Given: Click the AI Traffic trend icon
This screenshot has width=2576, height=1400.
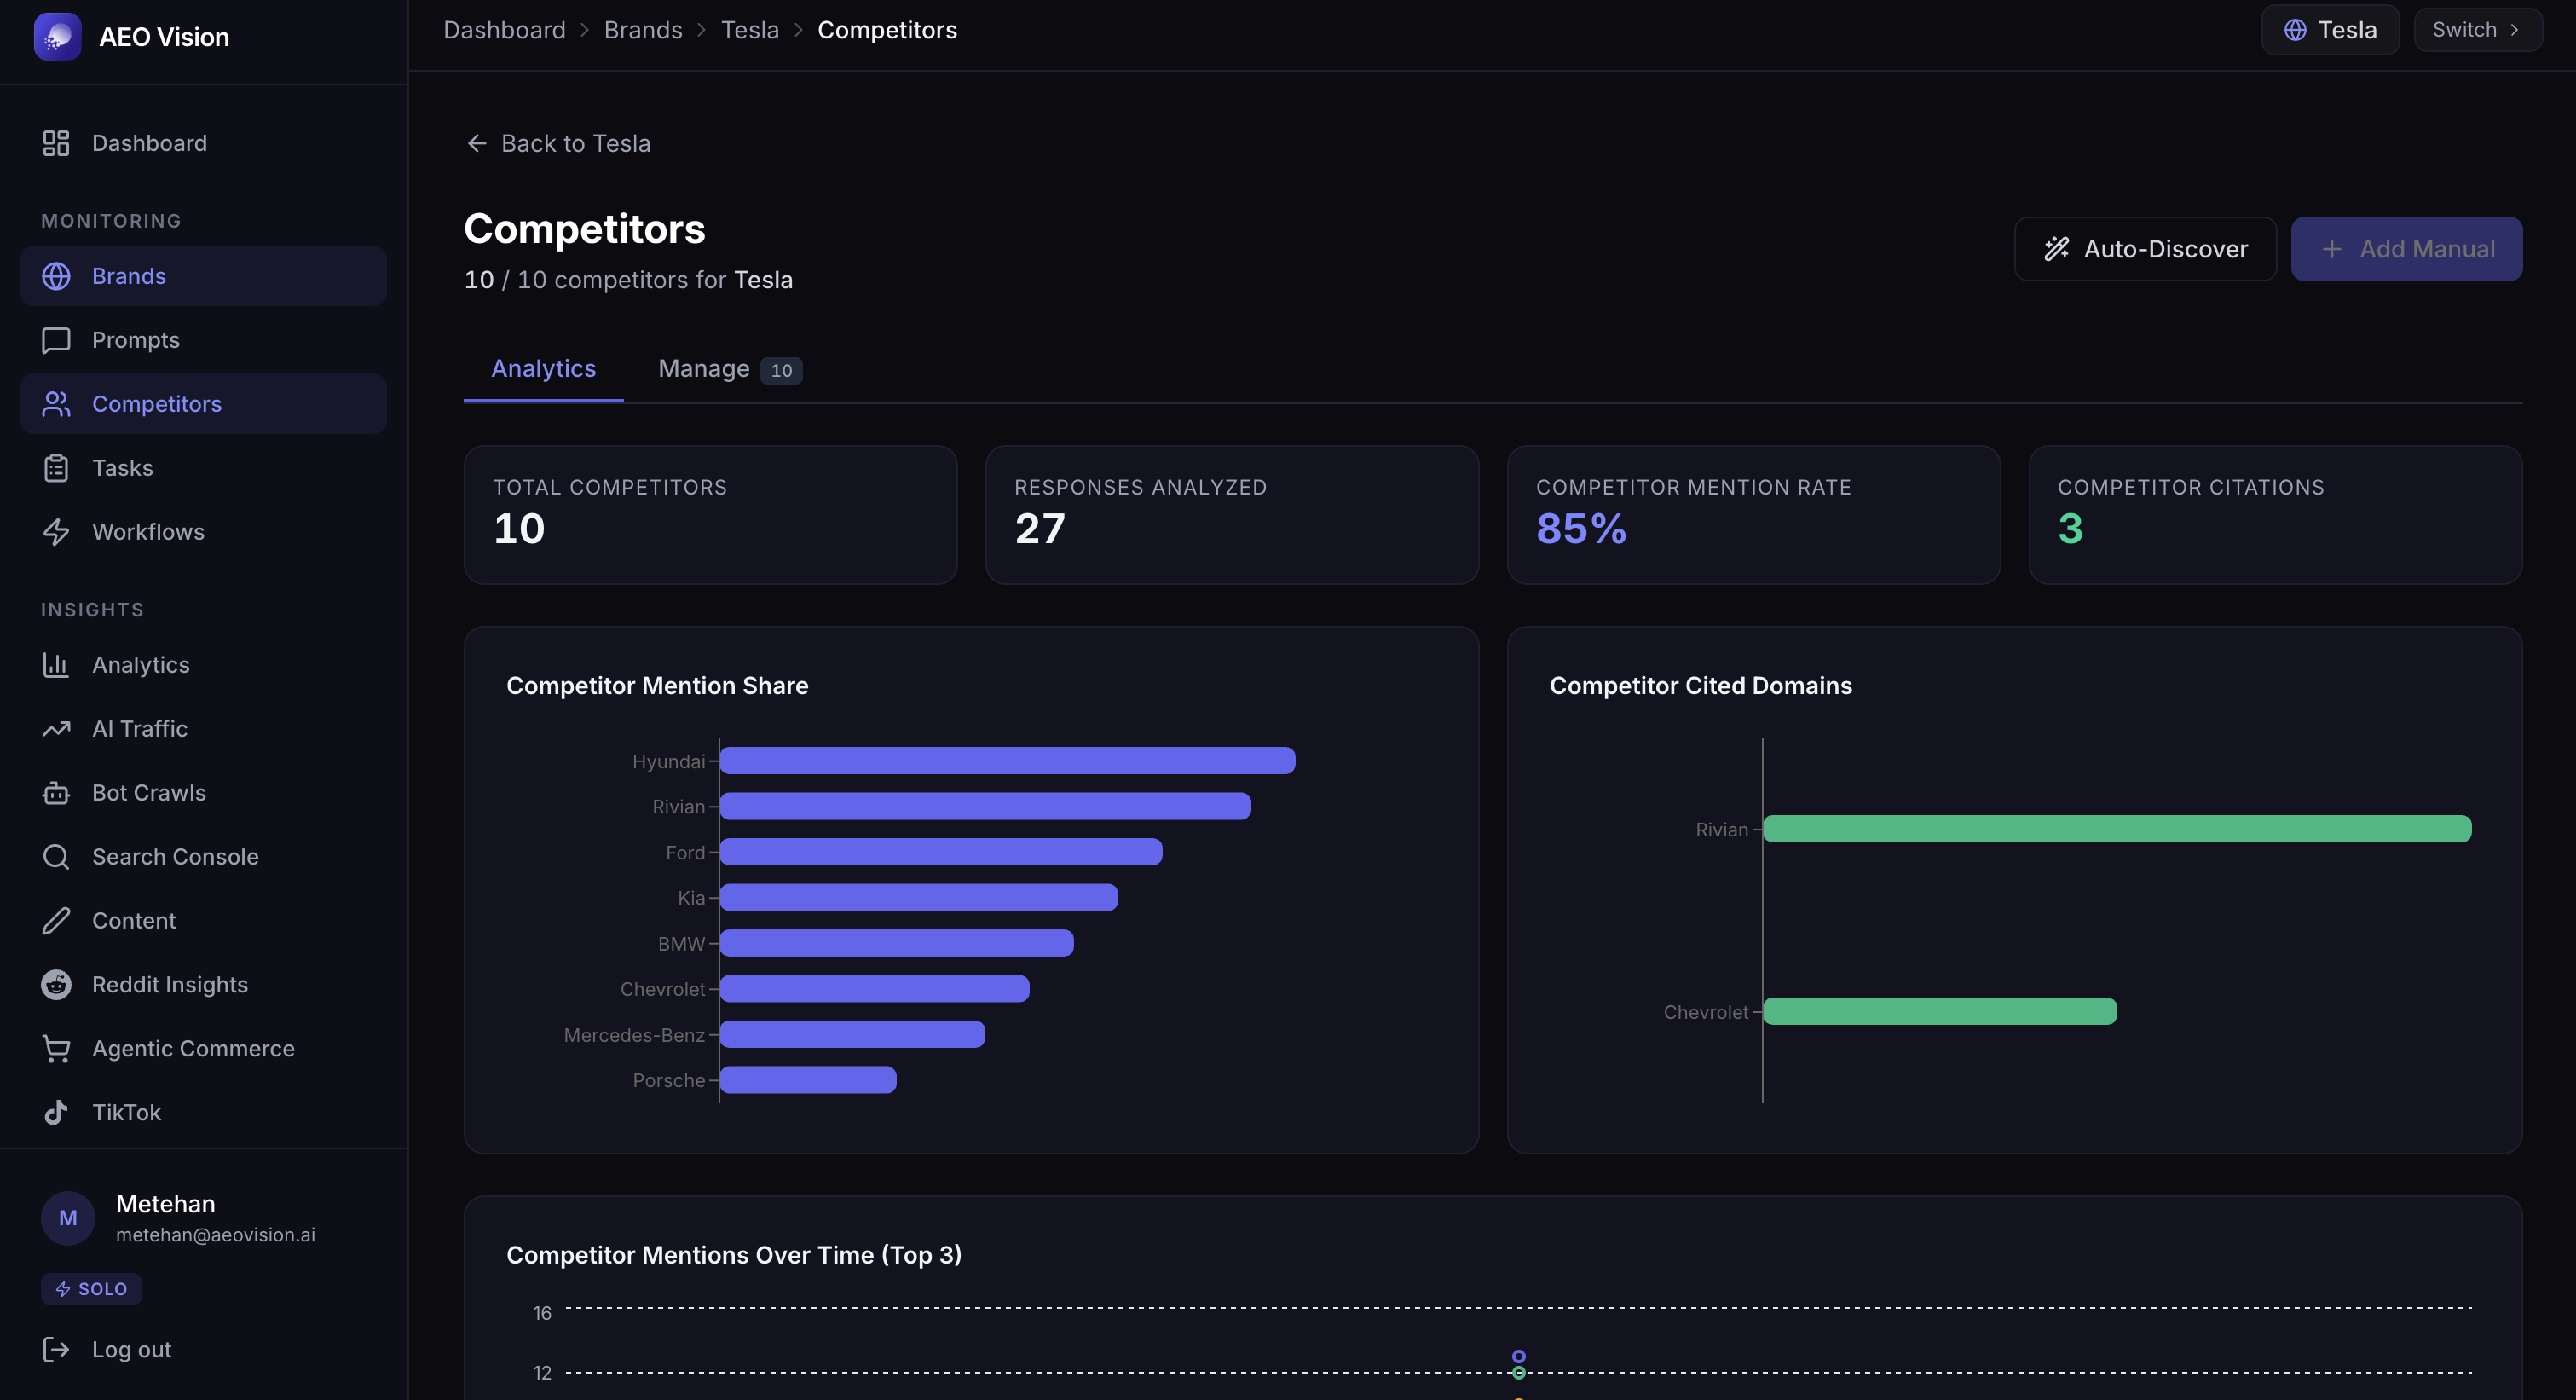Looking at the screenshot, I should tap(56, 729).
